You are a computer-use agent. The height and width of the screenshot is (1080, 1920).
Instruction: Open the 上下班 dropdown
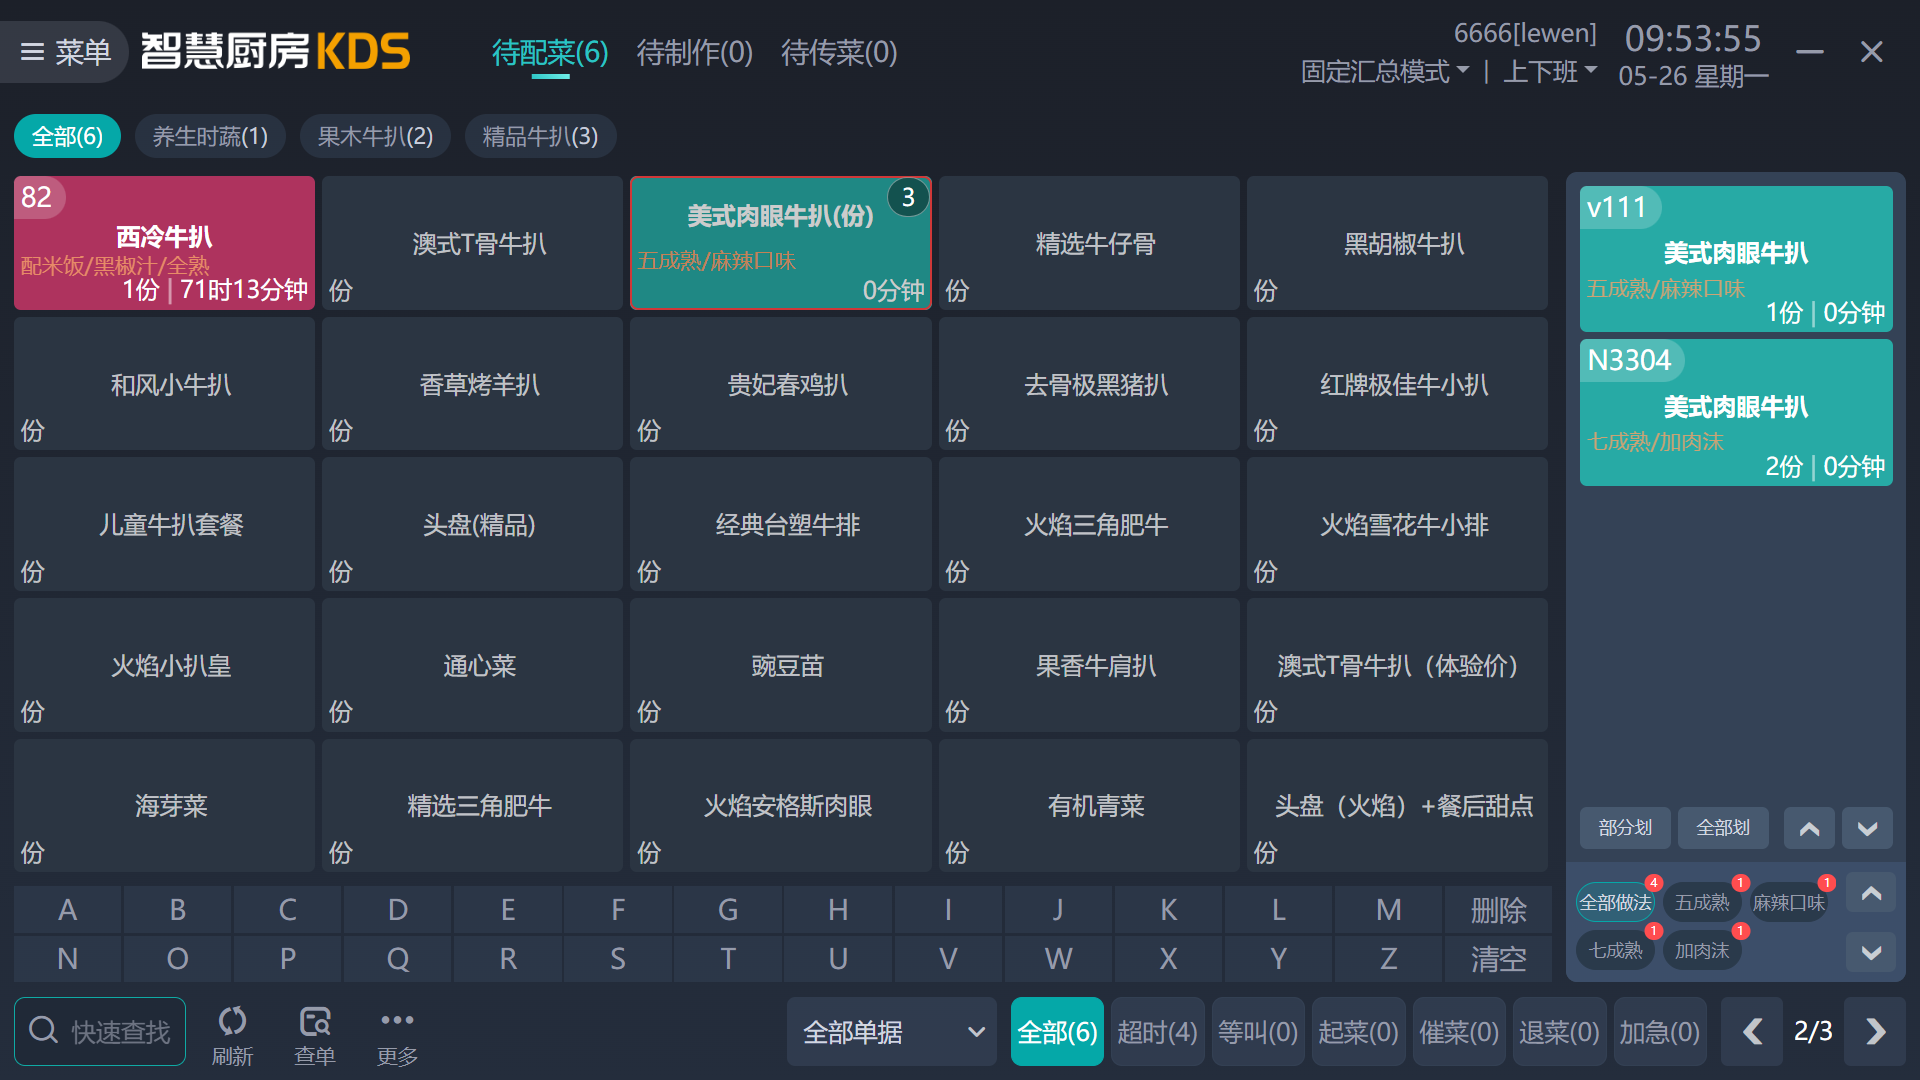[1550, 72]
